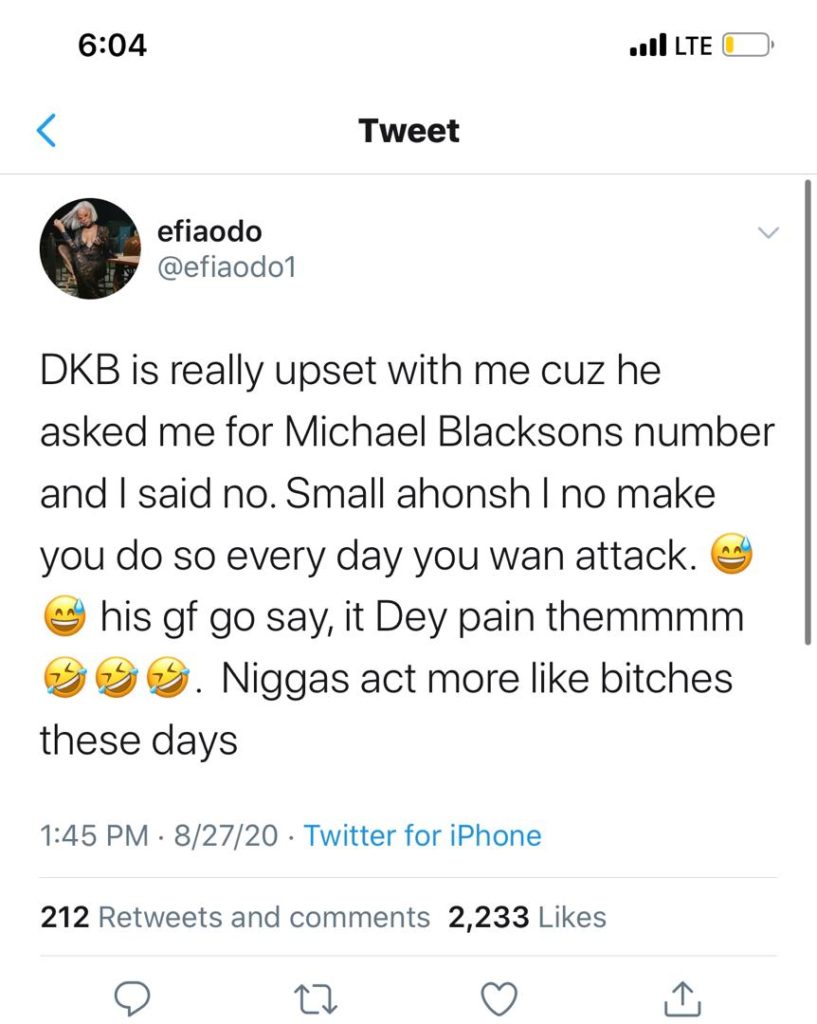Tap the signal strength bars icon

pos(648,45)
